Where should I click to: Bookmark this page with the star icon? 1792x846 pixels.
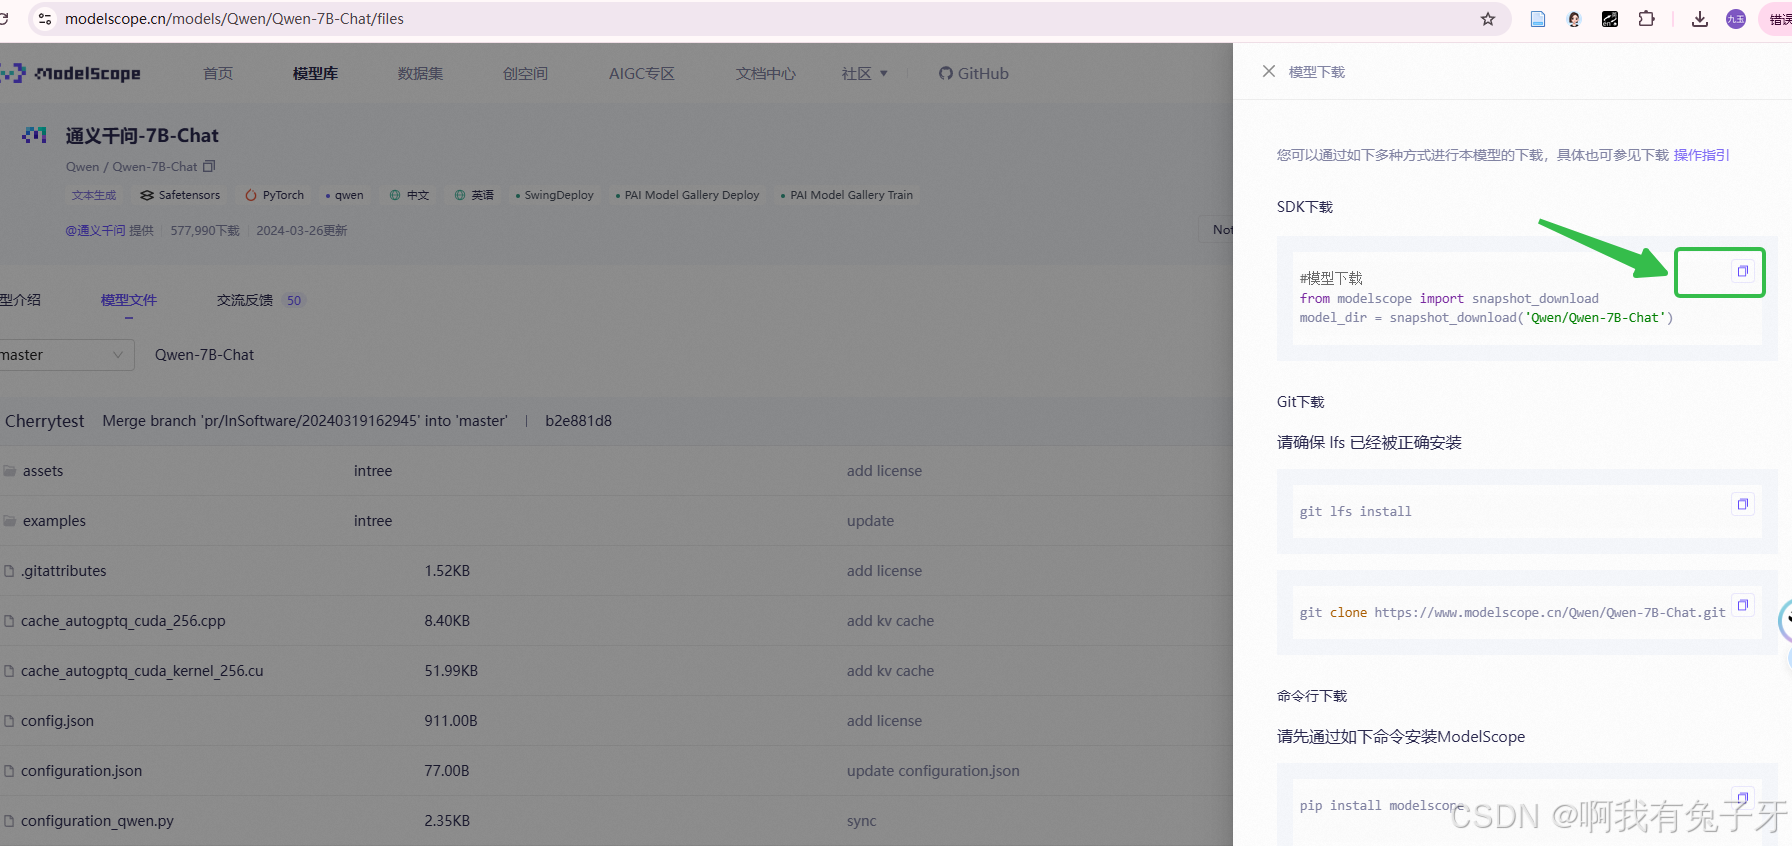pyautogui.click(x=1488, y=19)
